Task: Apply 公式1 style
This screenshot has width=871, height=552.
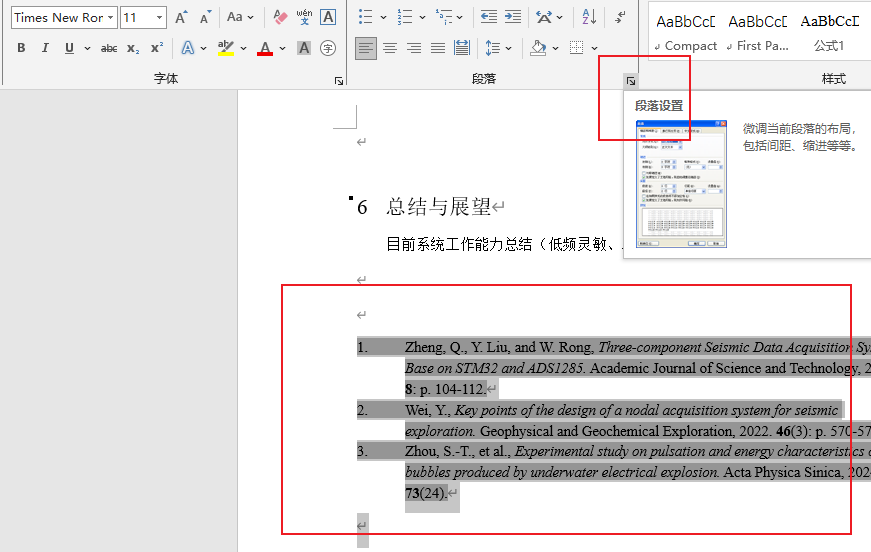Action: [x=830, y=32]
